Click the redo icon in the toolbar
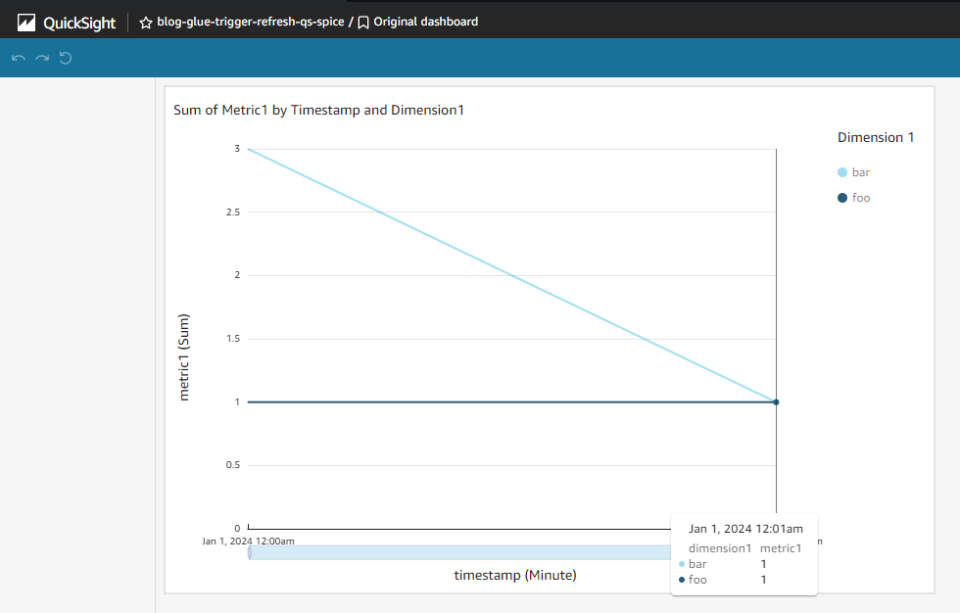The width and height of the screenshot is (960, 613). (40, 57)
